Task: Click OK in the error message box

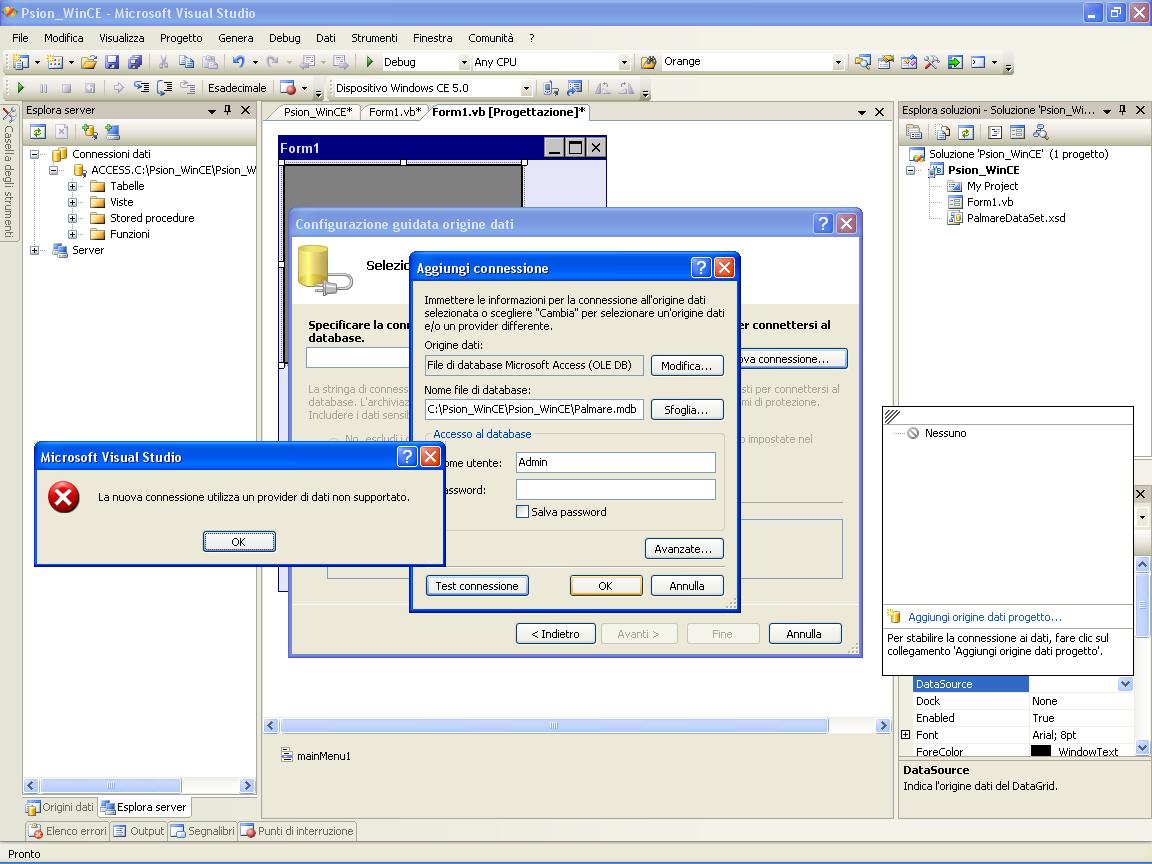Action: [x=239, y=541]
